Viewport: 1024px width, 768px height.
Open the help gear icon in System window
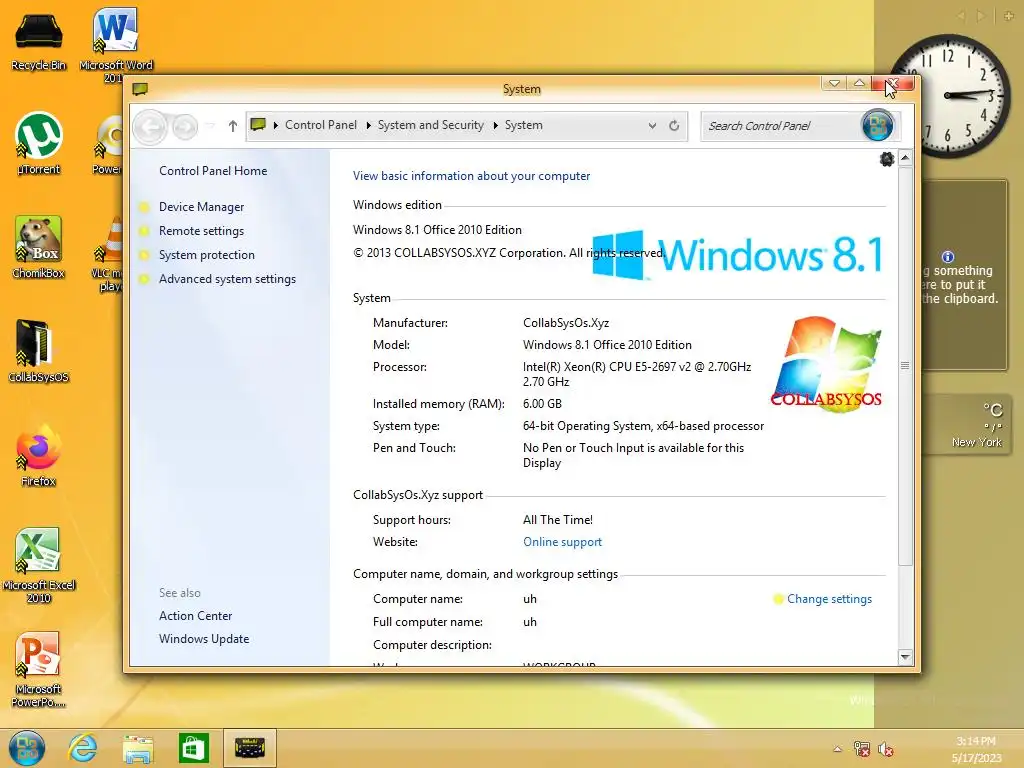point(886,159)
